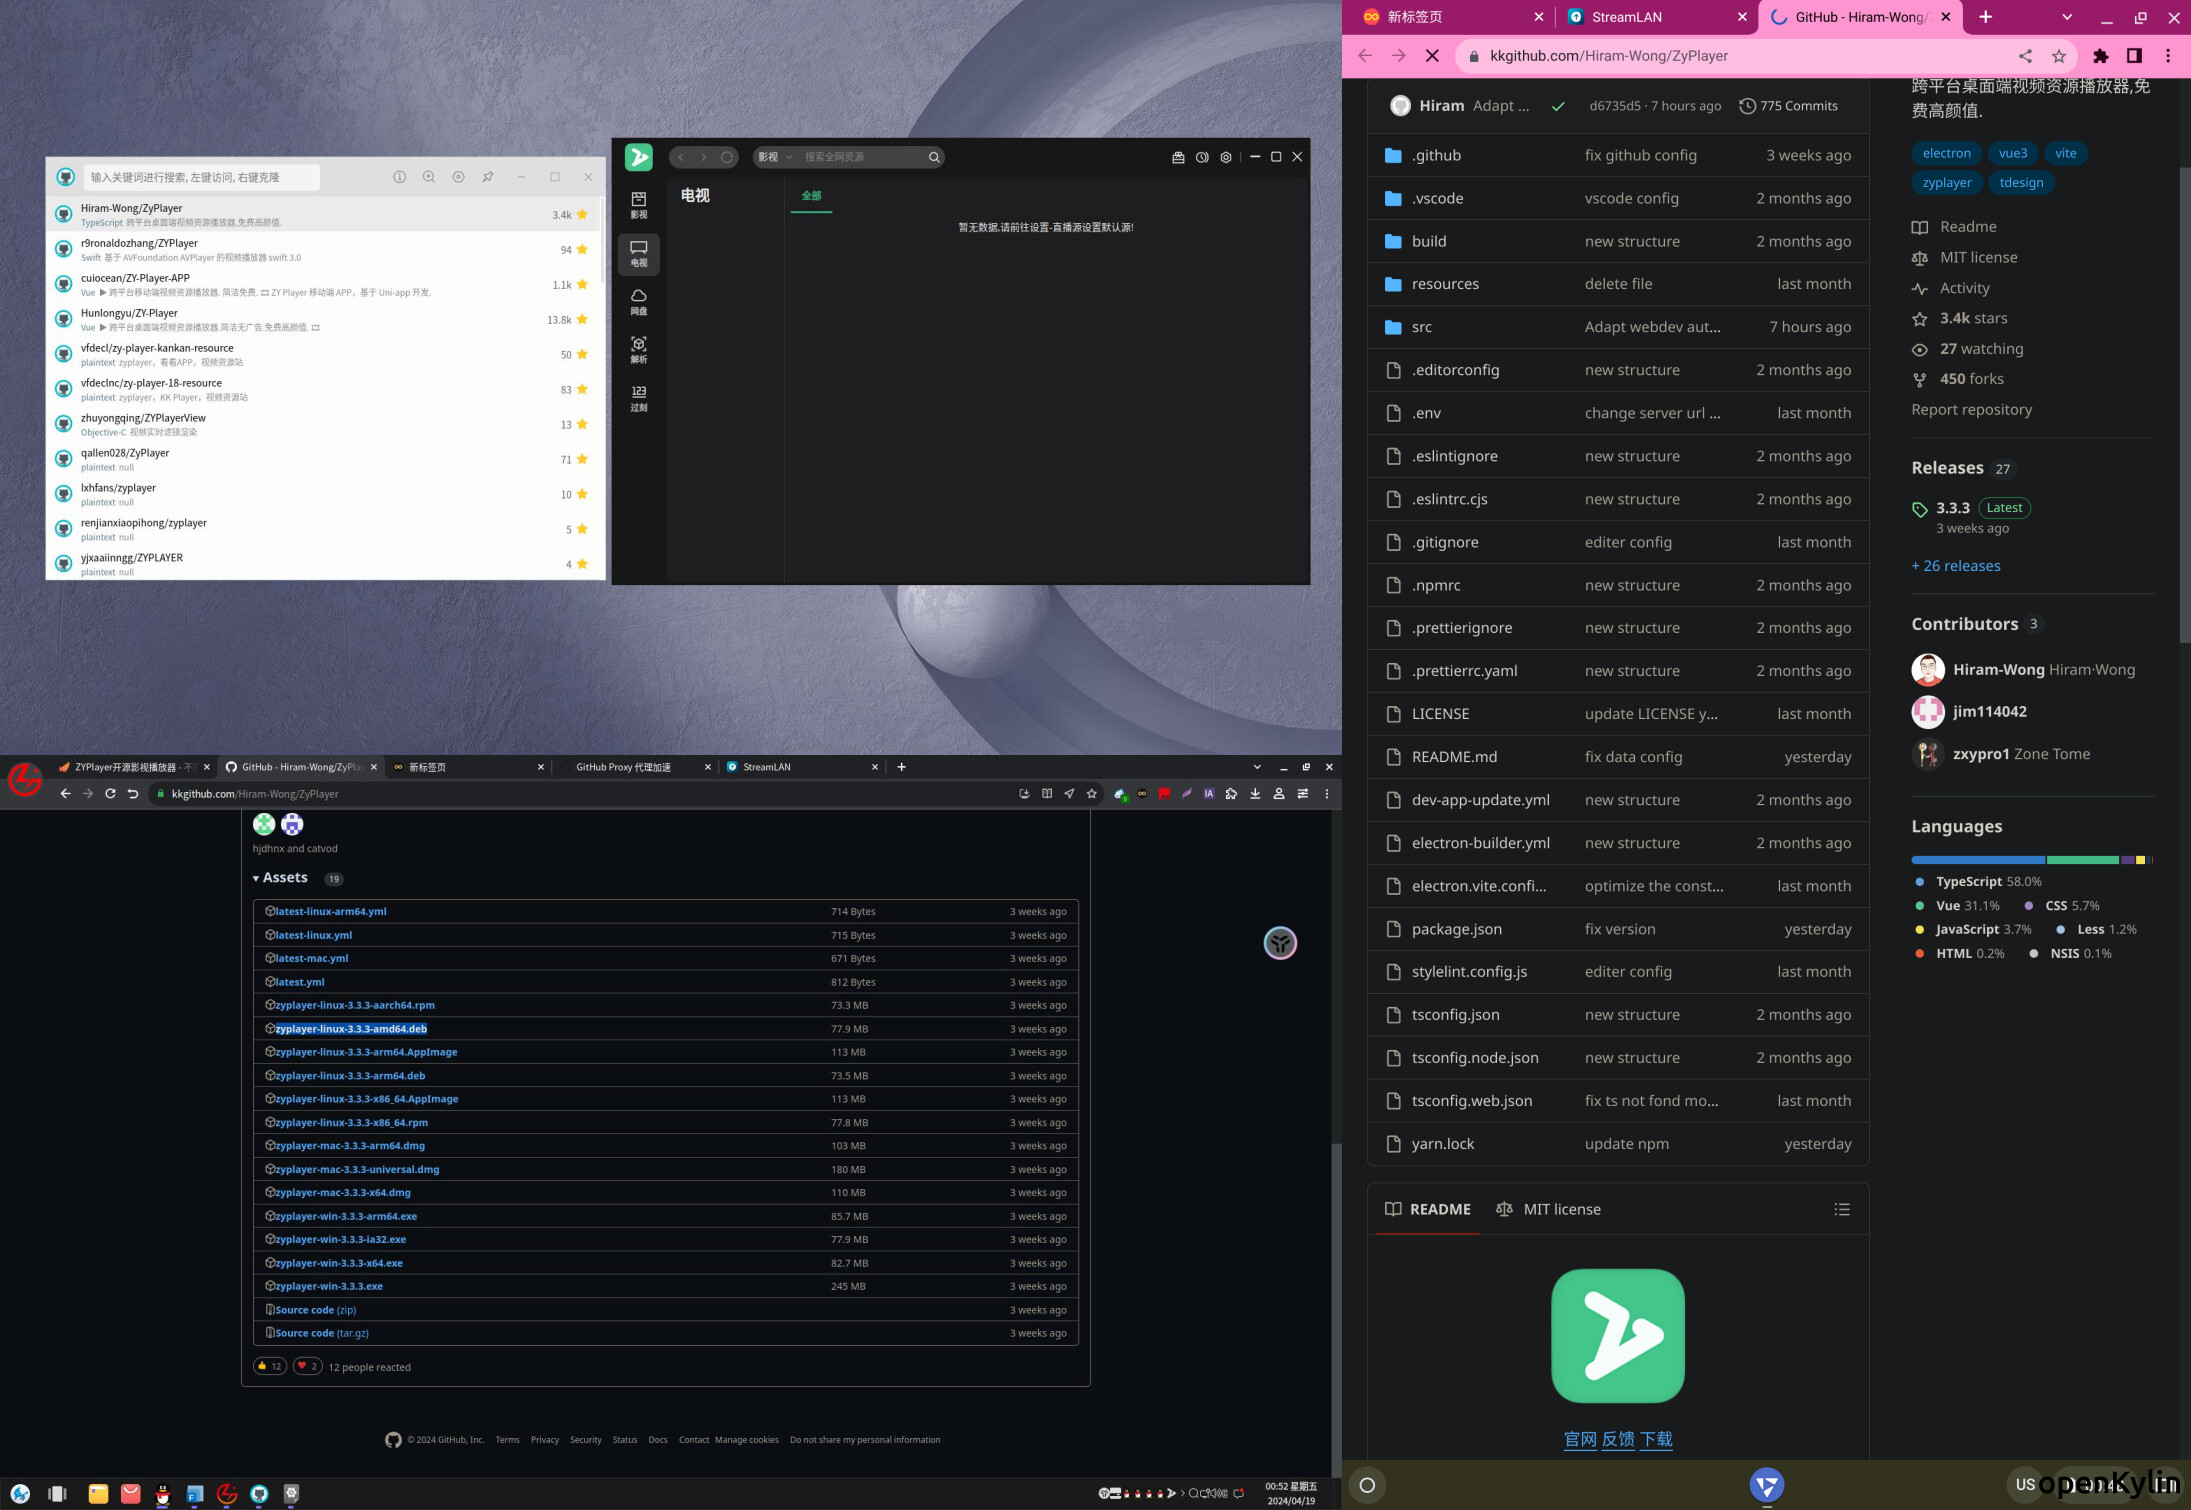The height and width of the screenshot is (1510, 2191).
Task: Toggle thumbs-up reaction with 12 votes
Action: pyautogui.click(x=269, y=1366)
